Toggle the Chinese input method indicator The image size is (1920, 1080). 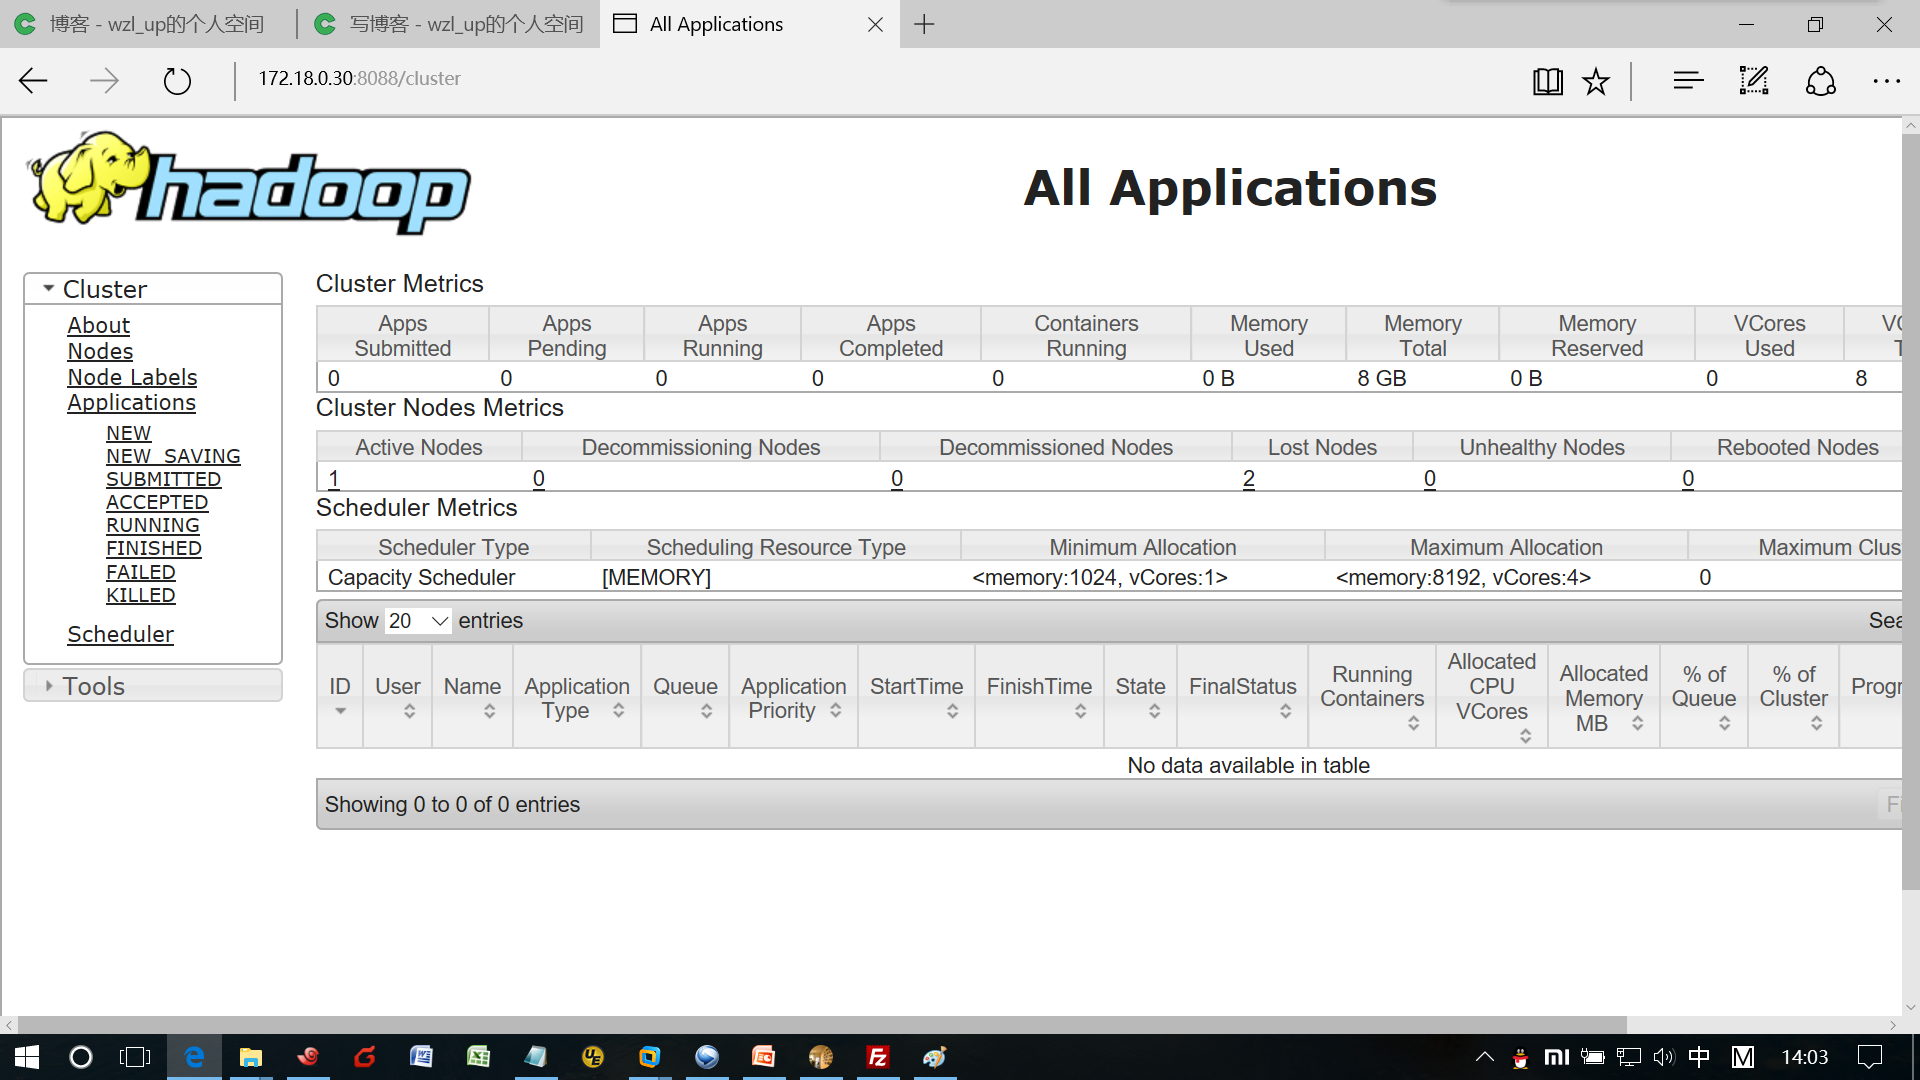[x=1699, y=1057]
